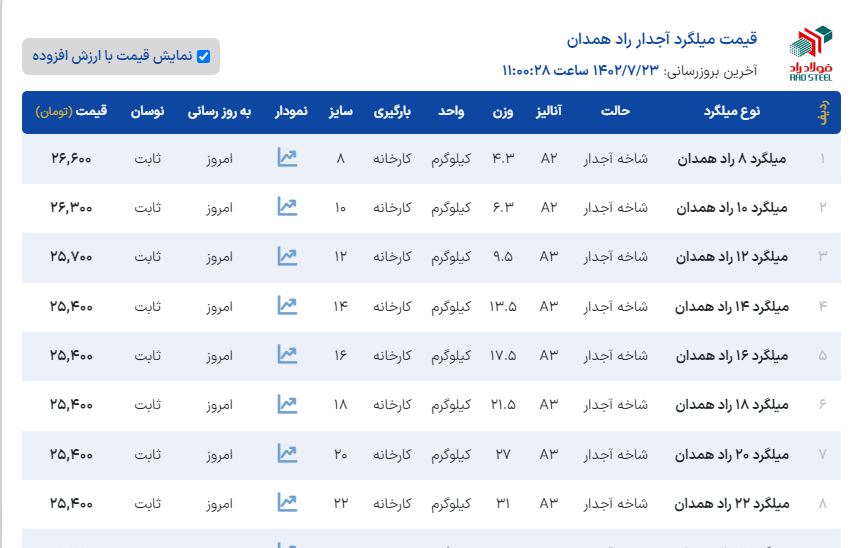Screen dimensions: 858x548
Task: Click the نوع میلگرد column header
Action: [x=733, y=112]
